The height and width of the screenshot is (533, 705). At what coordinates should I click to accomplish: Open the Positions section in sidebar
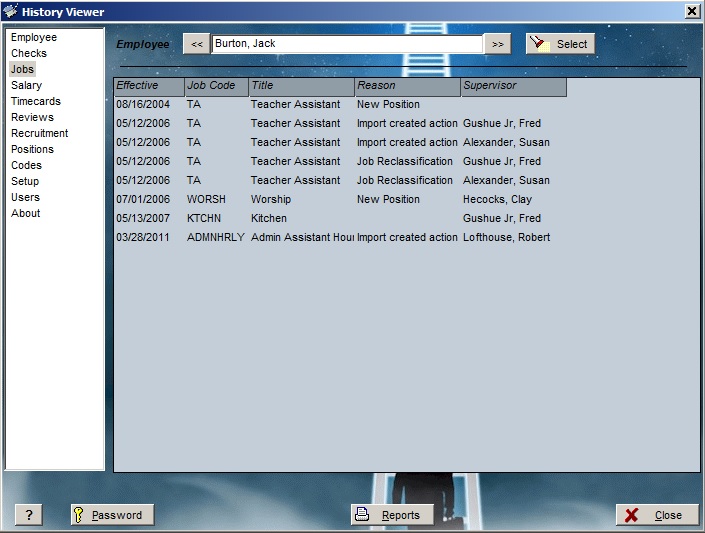pos(32,149)
